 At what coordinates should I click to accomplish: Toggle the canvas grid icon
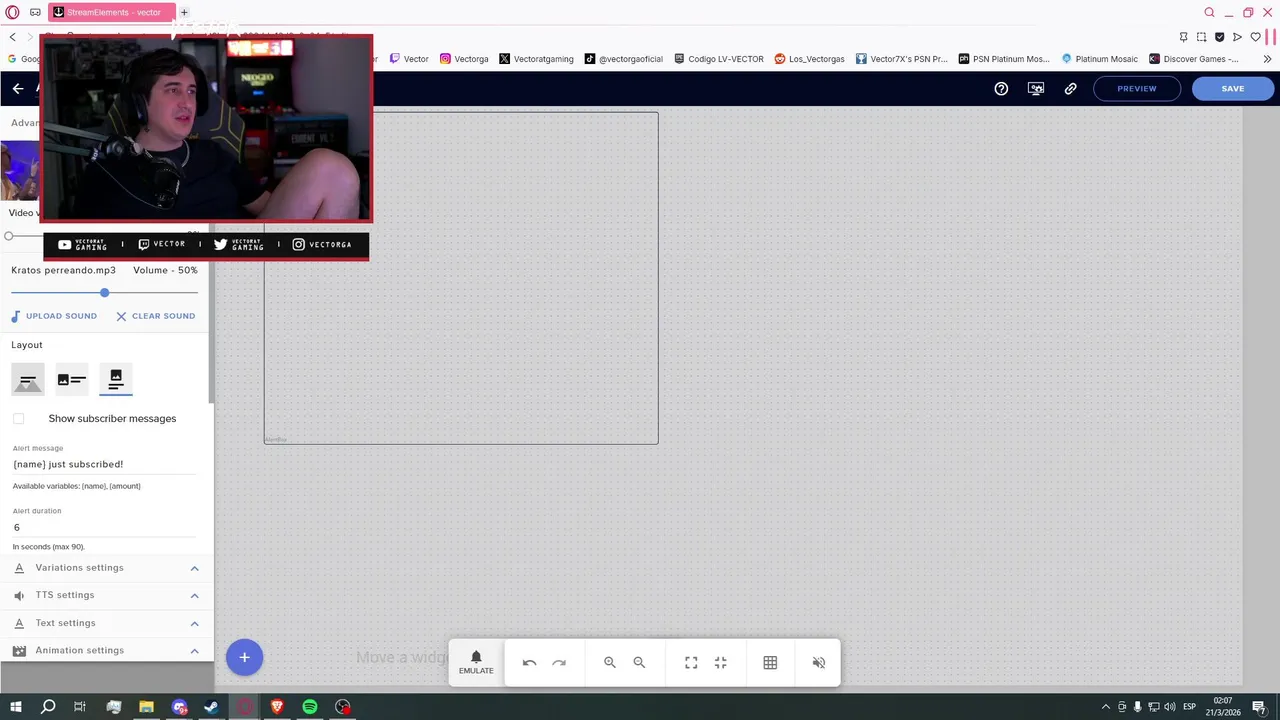(770, 662)
